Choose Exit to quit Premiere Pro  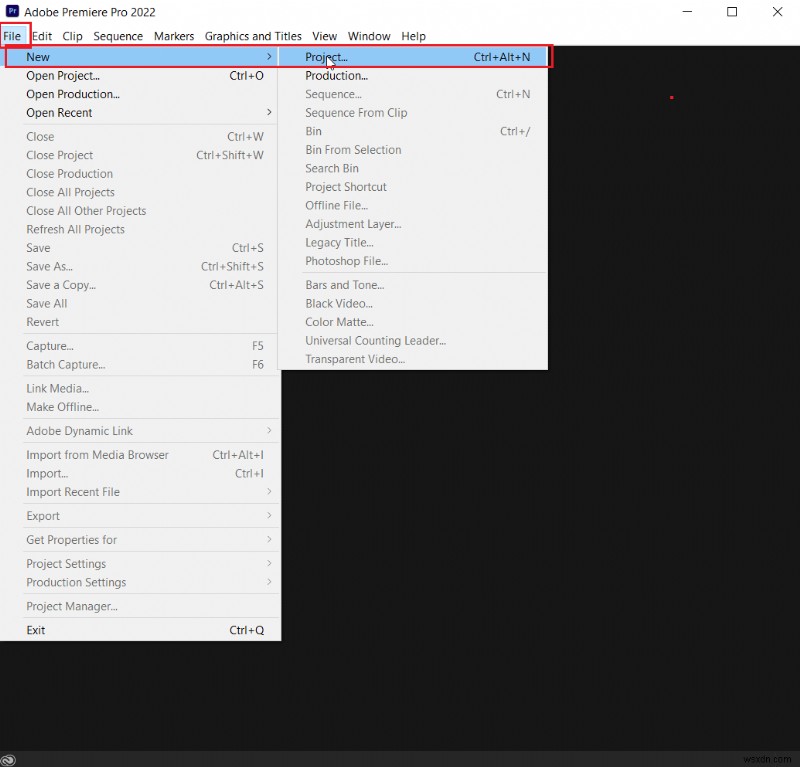(141, 630)
